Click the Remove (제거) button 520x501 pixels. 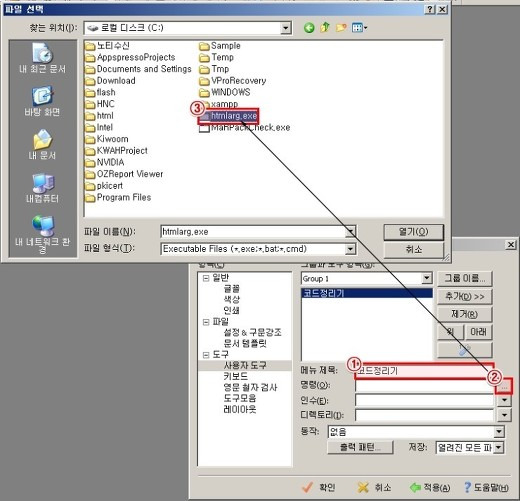tap(465, 314)
